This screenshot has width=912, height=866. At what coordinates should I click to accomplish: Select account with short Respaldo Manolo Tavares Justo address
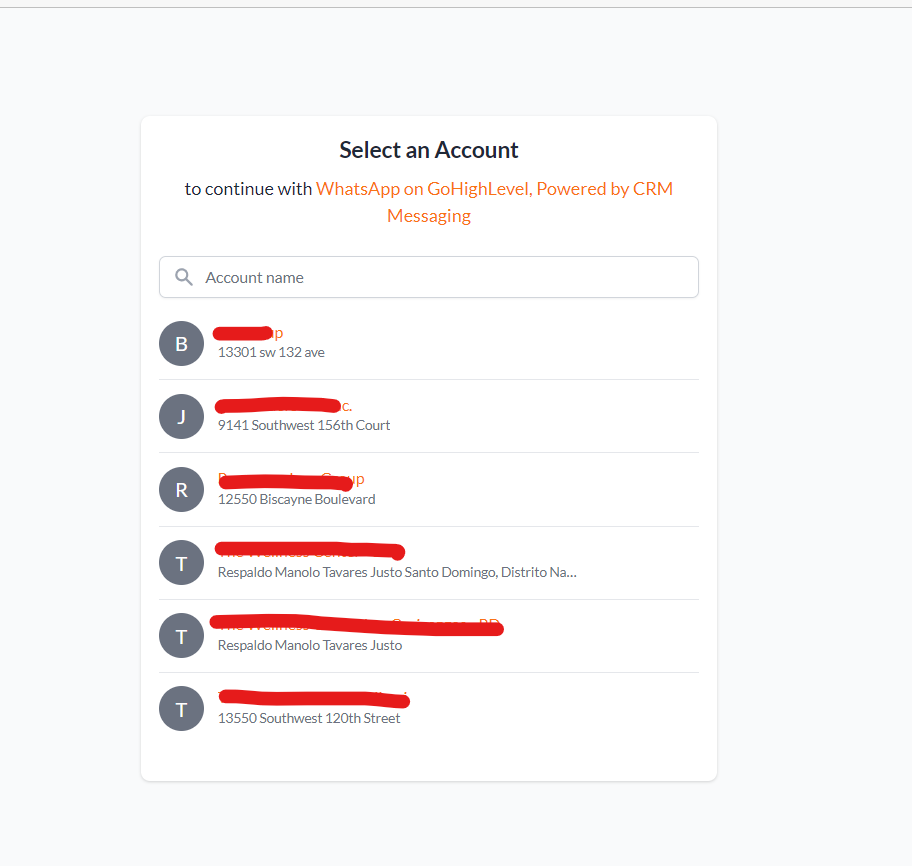click(x=429, y=636)
